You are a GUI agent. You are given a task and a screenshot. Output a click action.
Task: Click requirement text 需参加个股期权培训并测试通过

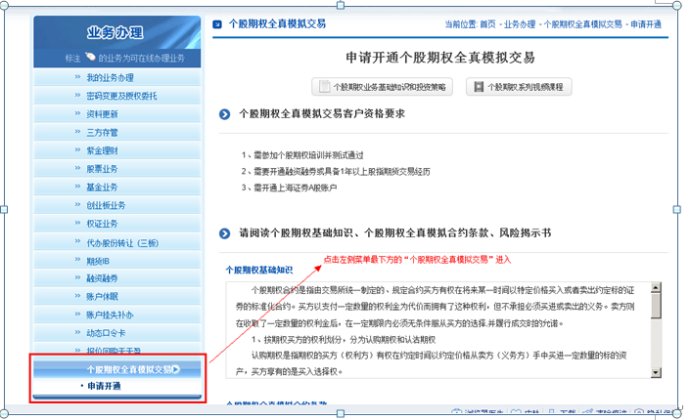(308, 155)
